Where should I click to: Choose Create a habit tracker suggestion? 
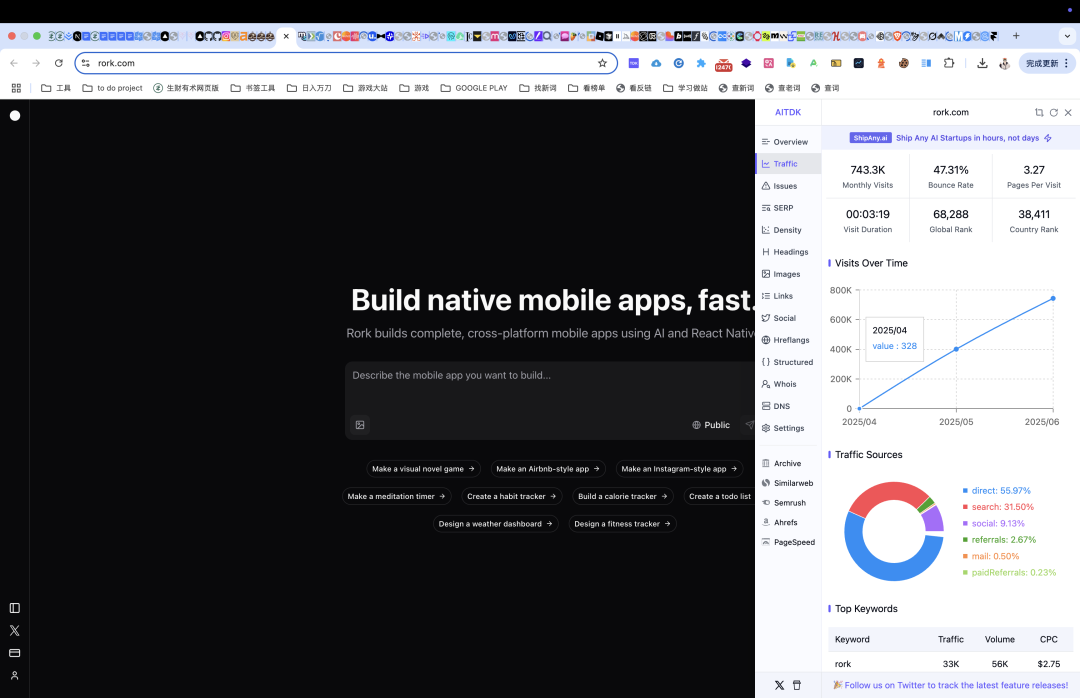[x=512, y=497]
